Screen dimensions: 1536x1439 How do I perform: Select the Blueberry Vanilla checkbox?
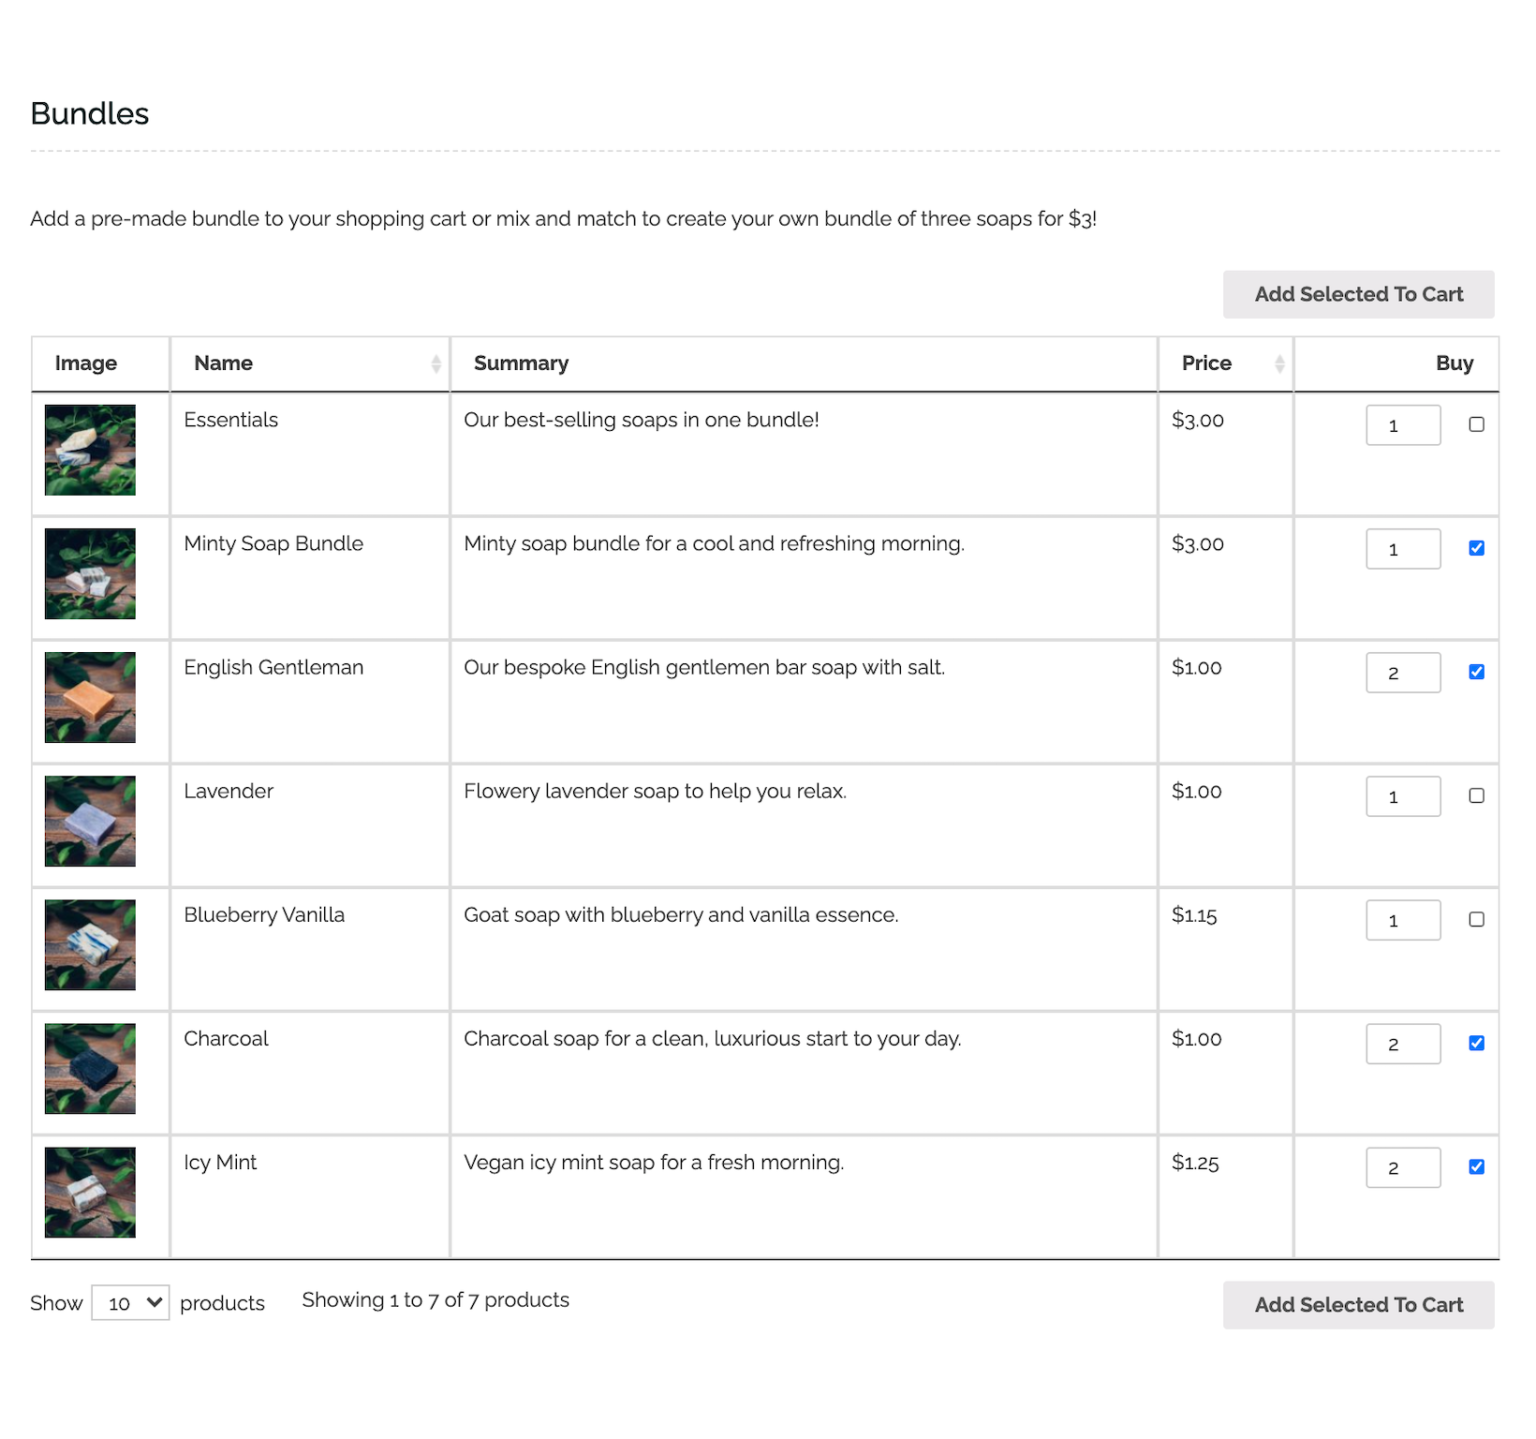point(1475,919)
